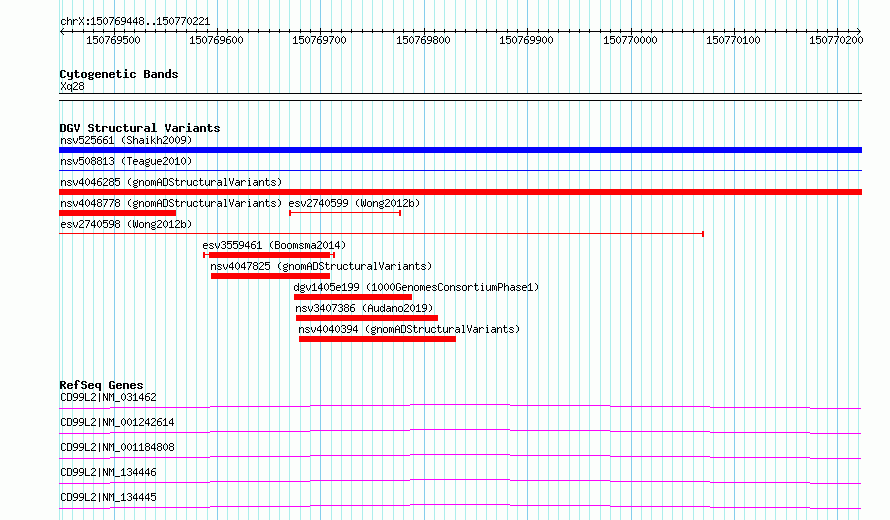Click ruler position 150770100
Screen dimensions: 890x520
point(733,40)
